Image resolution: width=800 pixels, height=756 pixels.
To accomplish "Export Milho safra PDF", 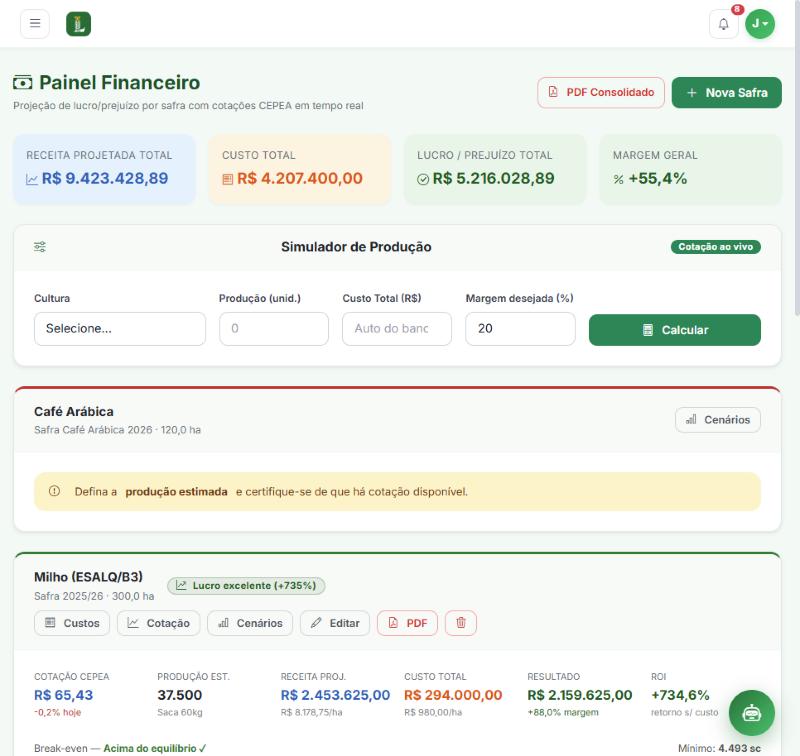I will click(x=407, y=623).
